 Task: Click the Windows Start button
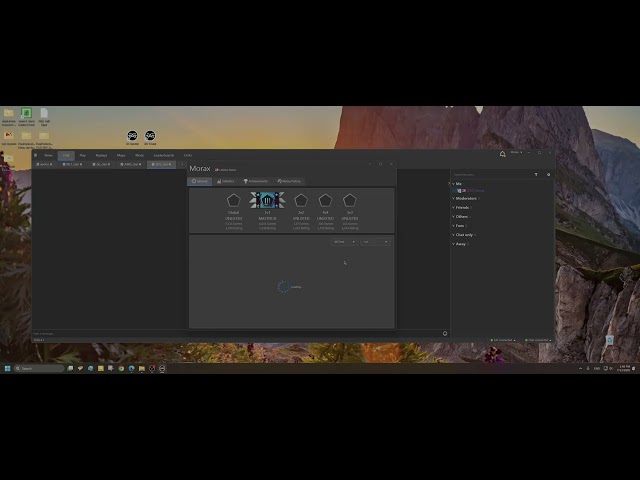pos(7,368)
